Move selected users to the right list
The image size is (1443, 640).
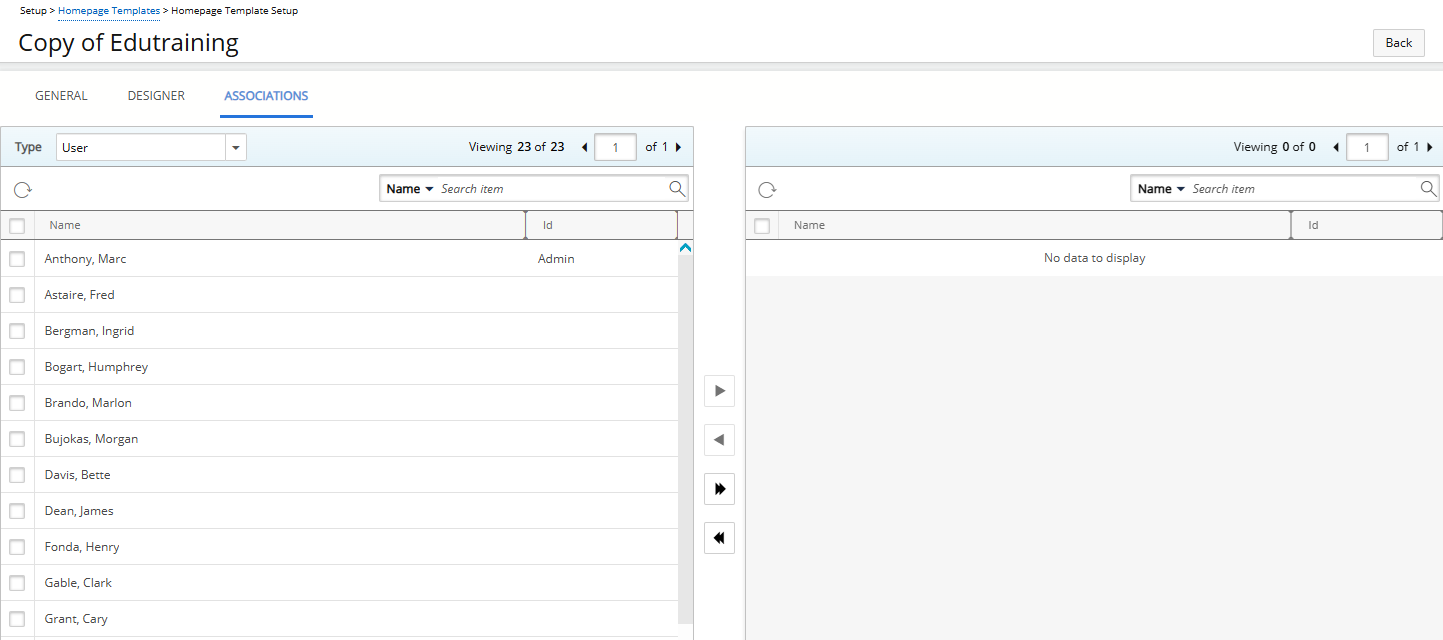[x=719, y=391]
